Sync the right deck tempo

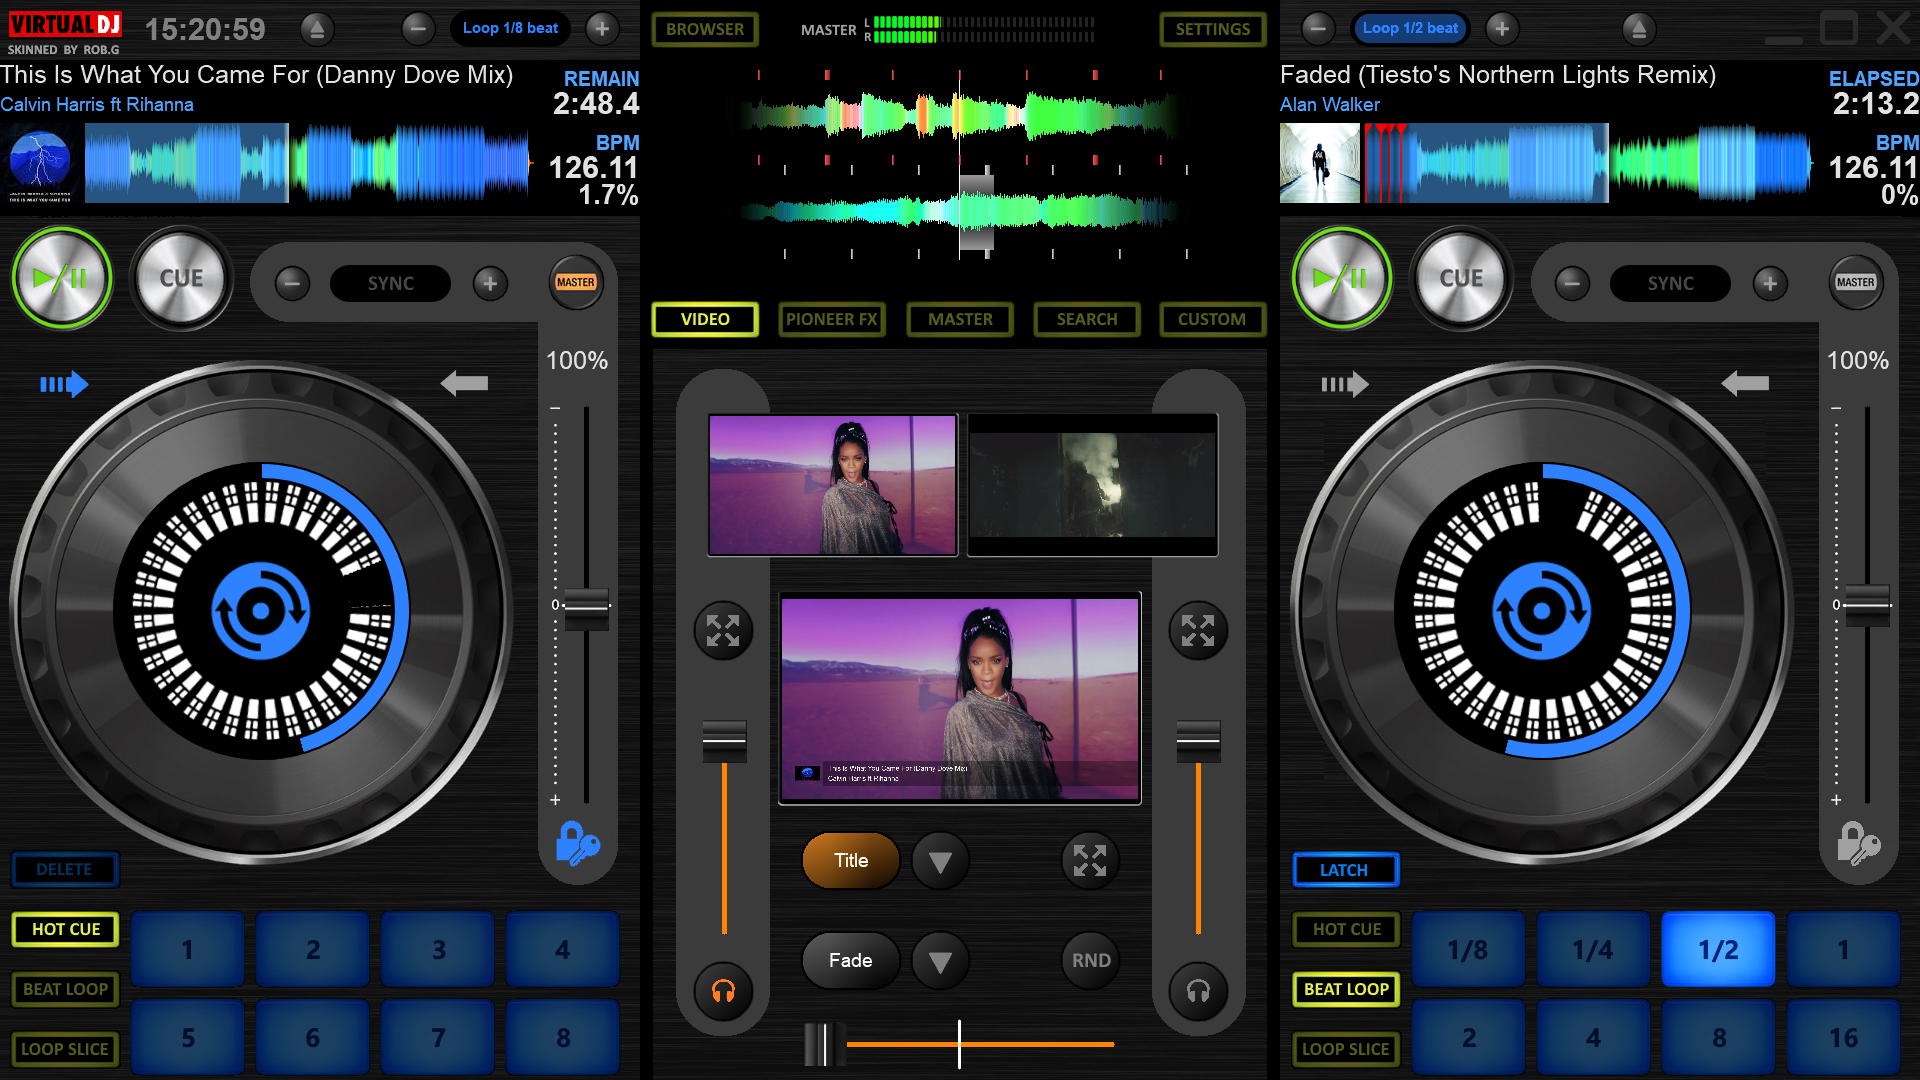coord(1670,283)
